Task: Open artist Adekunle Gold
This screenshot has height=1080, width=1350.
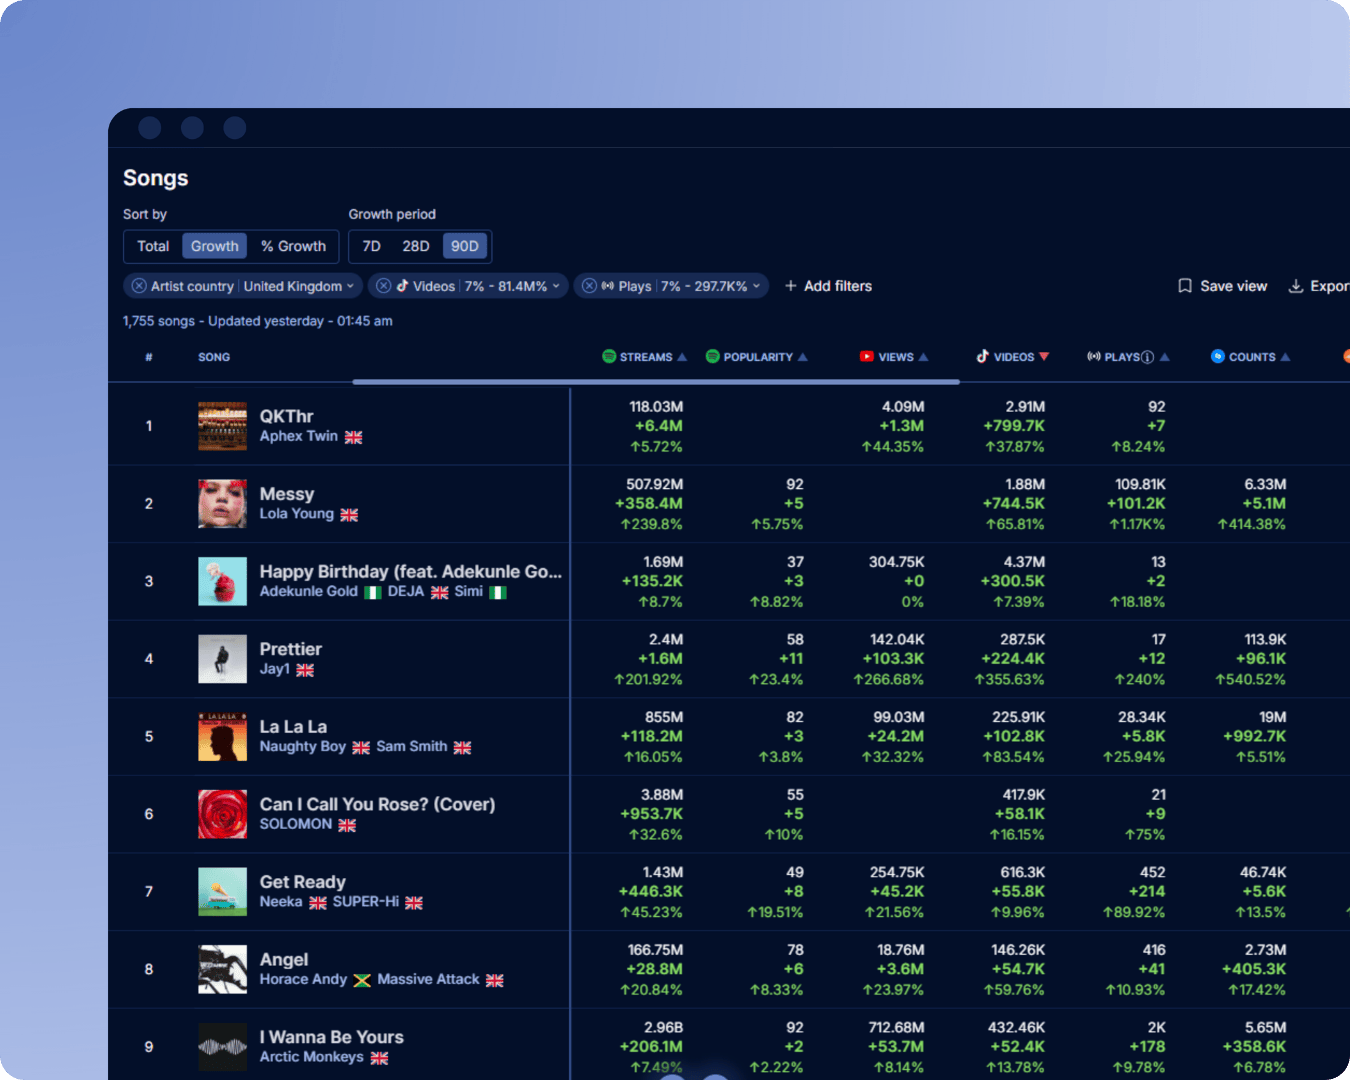Action: pyautogui.click(x=309, y=591)
